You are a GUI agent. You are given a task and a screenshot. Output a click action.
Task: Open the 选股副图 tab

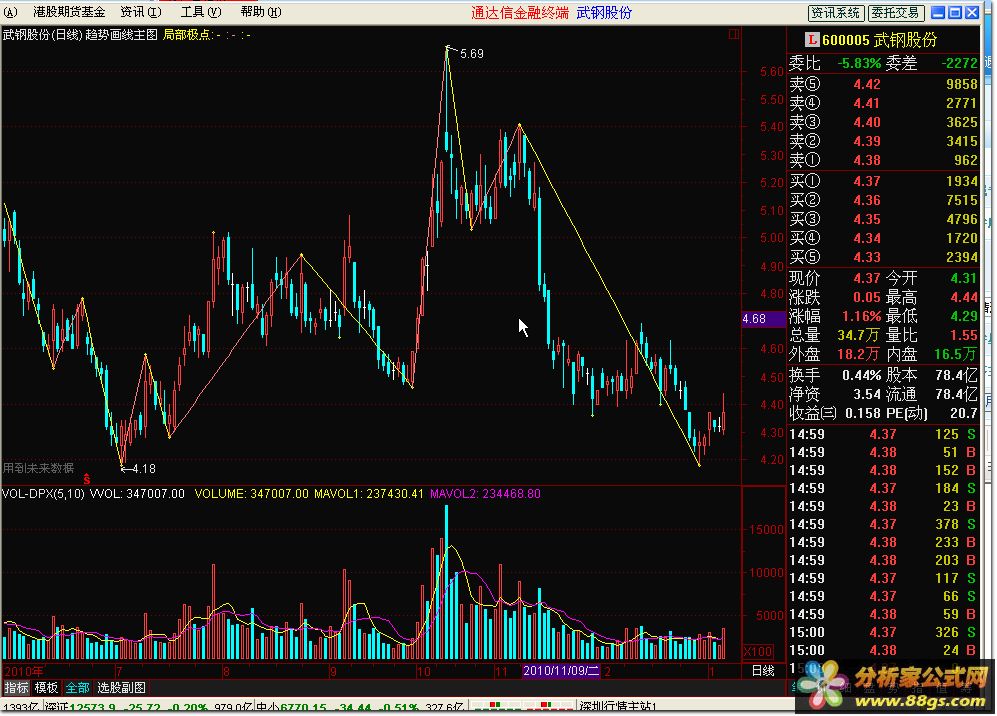pos(121,687)
